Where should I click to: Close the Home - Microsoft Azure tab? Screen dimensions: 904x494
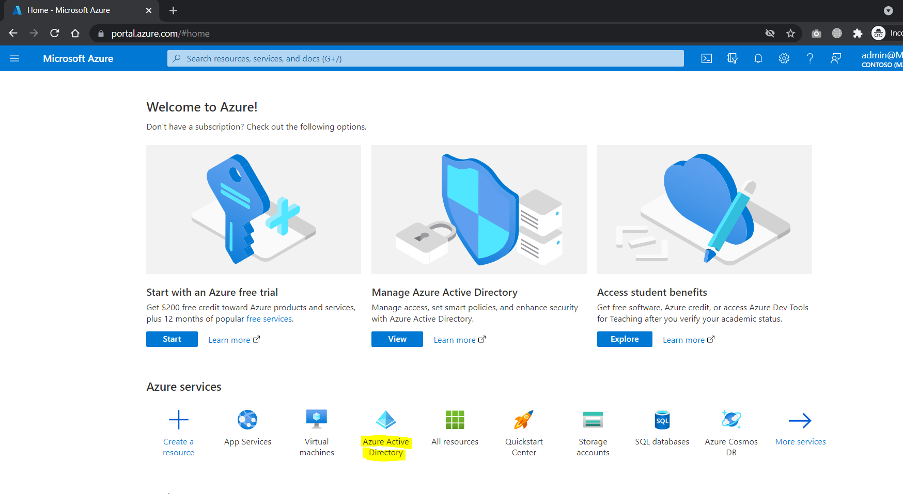click(x=148, y=10)
